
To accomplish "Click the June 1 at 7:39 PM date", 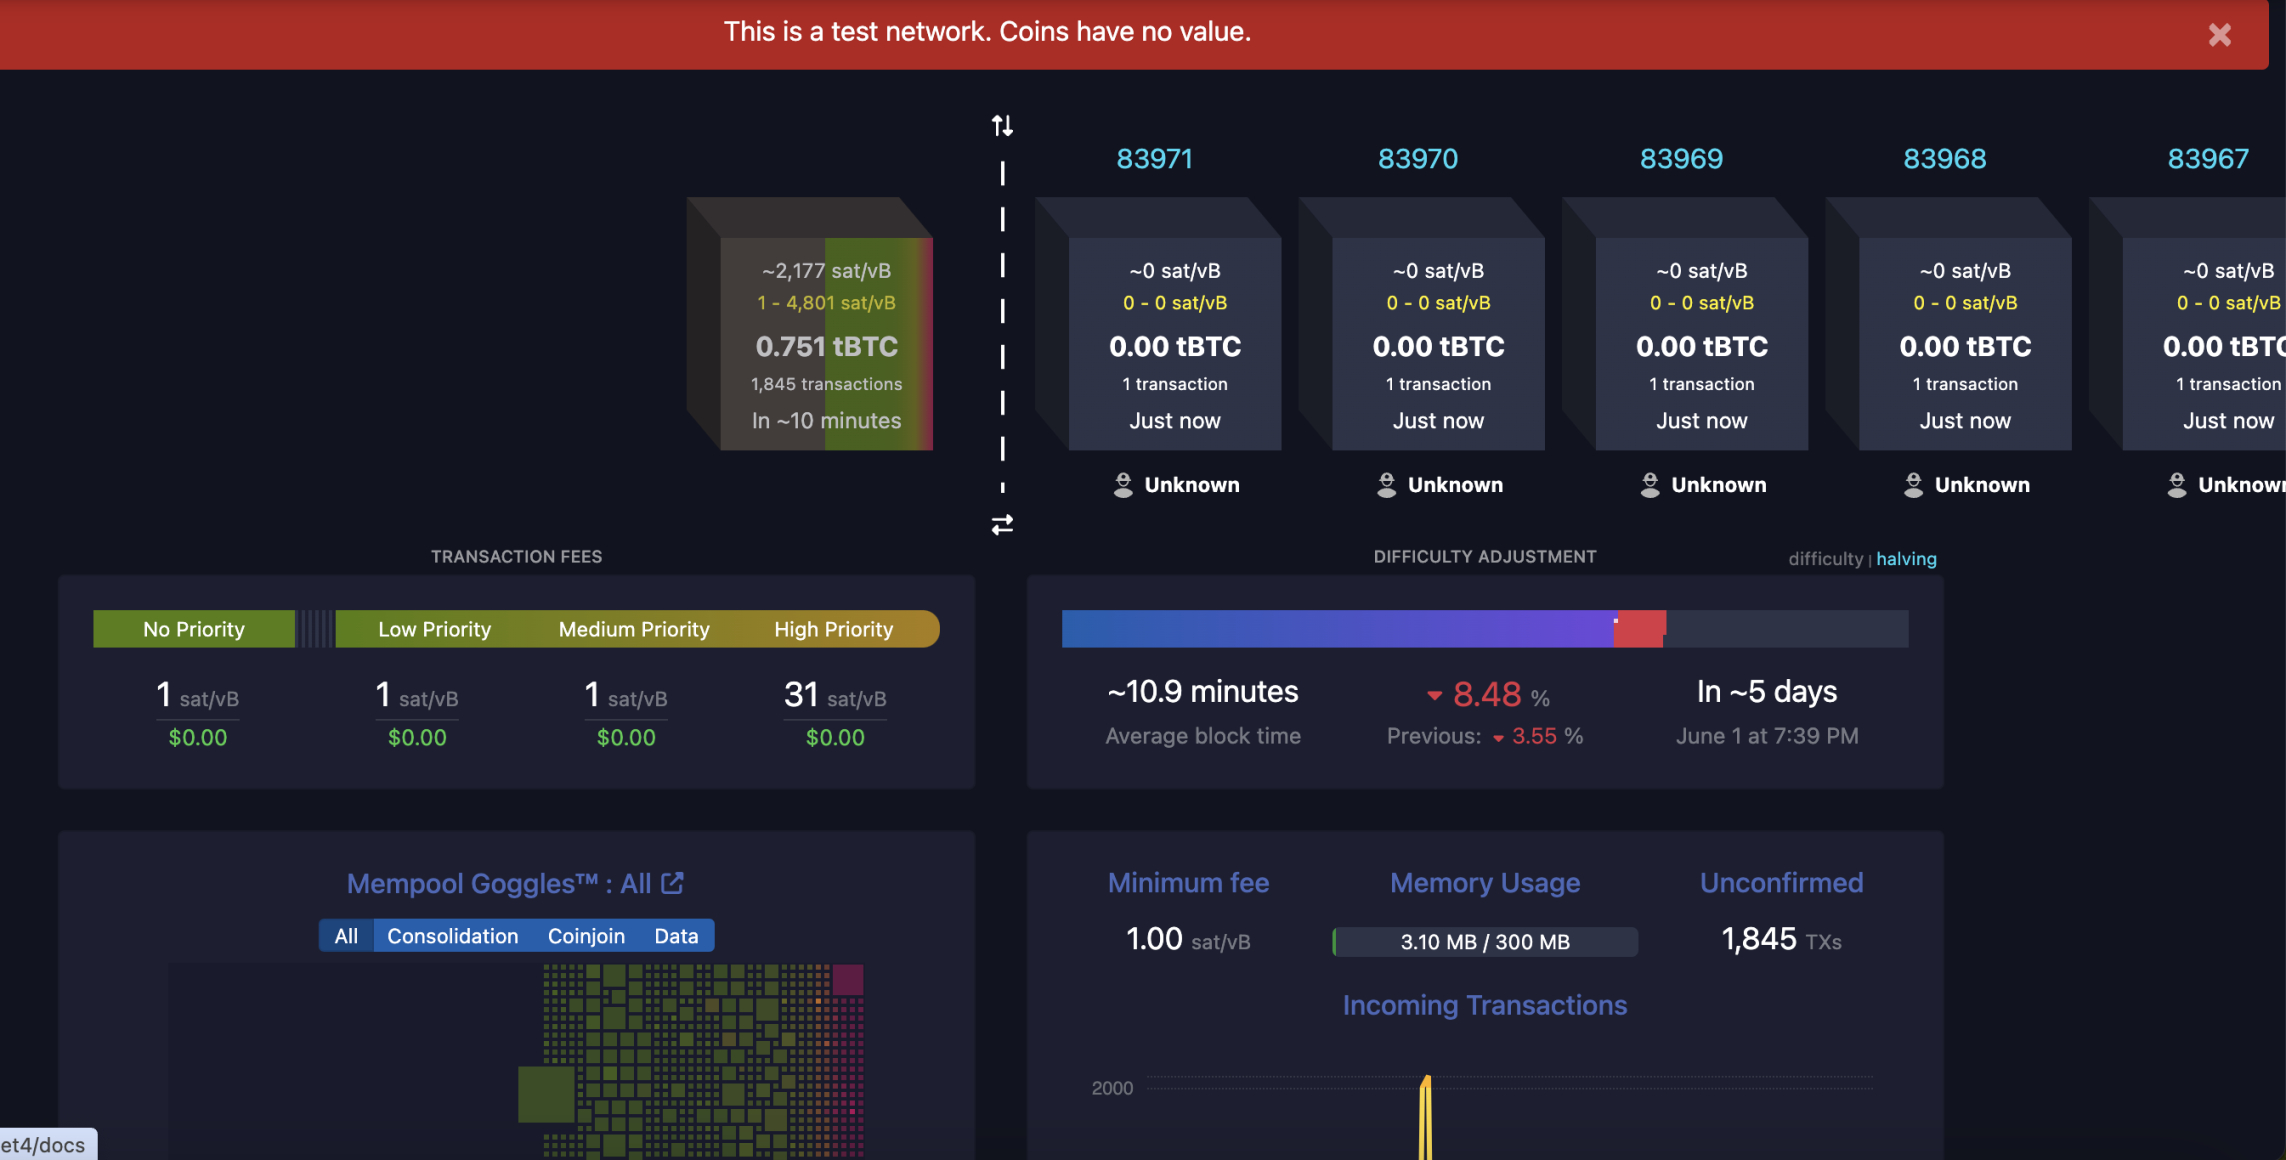I will 1767,736.
